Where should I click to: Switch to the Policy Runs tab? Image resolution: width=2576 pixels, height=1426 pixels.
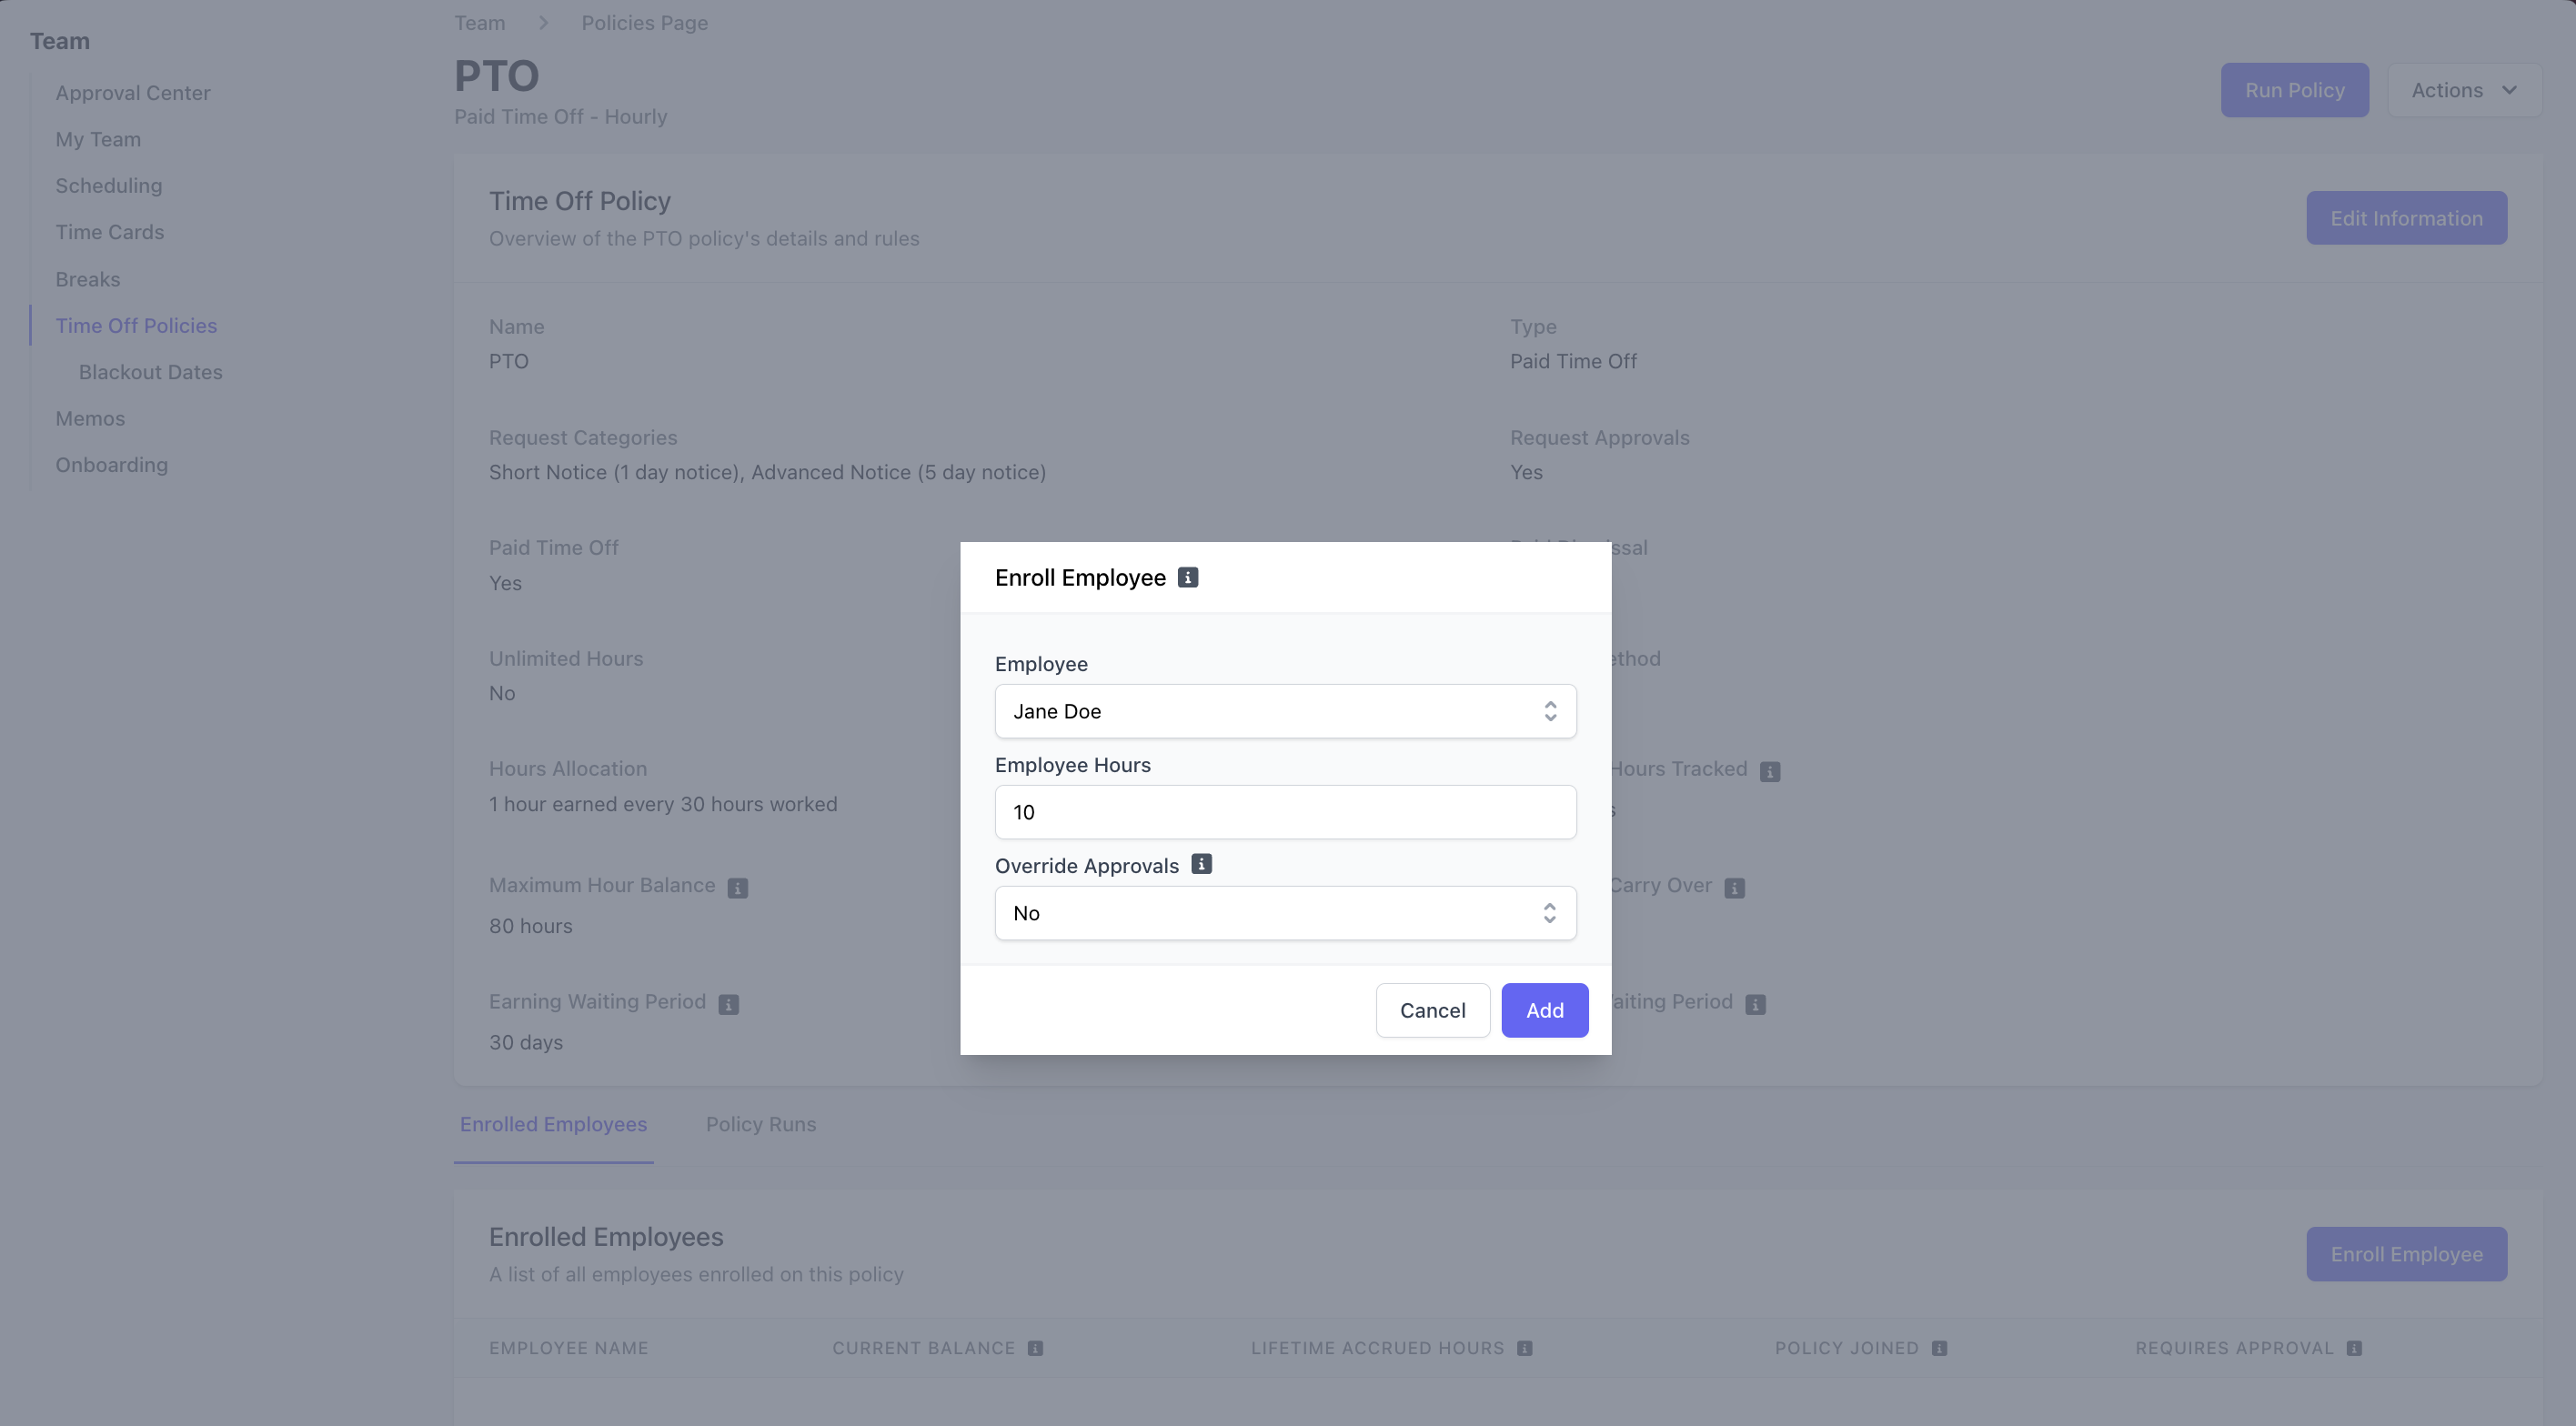pyautogui.click(x=761, y=1124)
